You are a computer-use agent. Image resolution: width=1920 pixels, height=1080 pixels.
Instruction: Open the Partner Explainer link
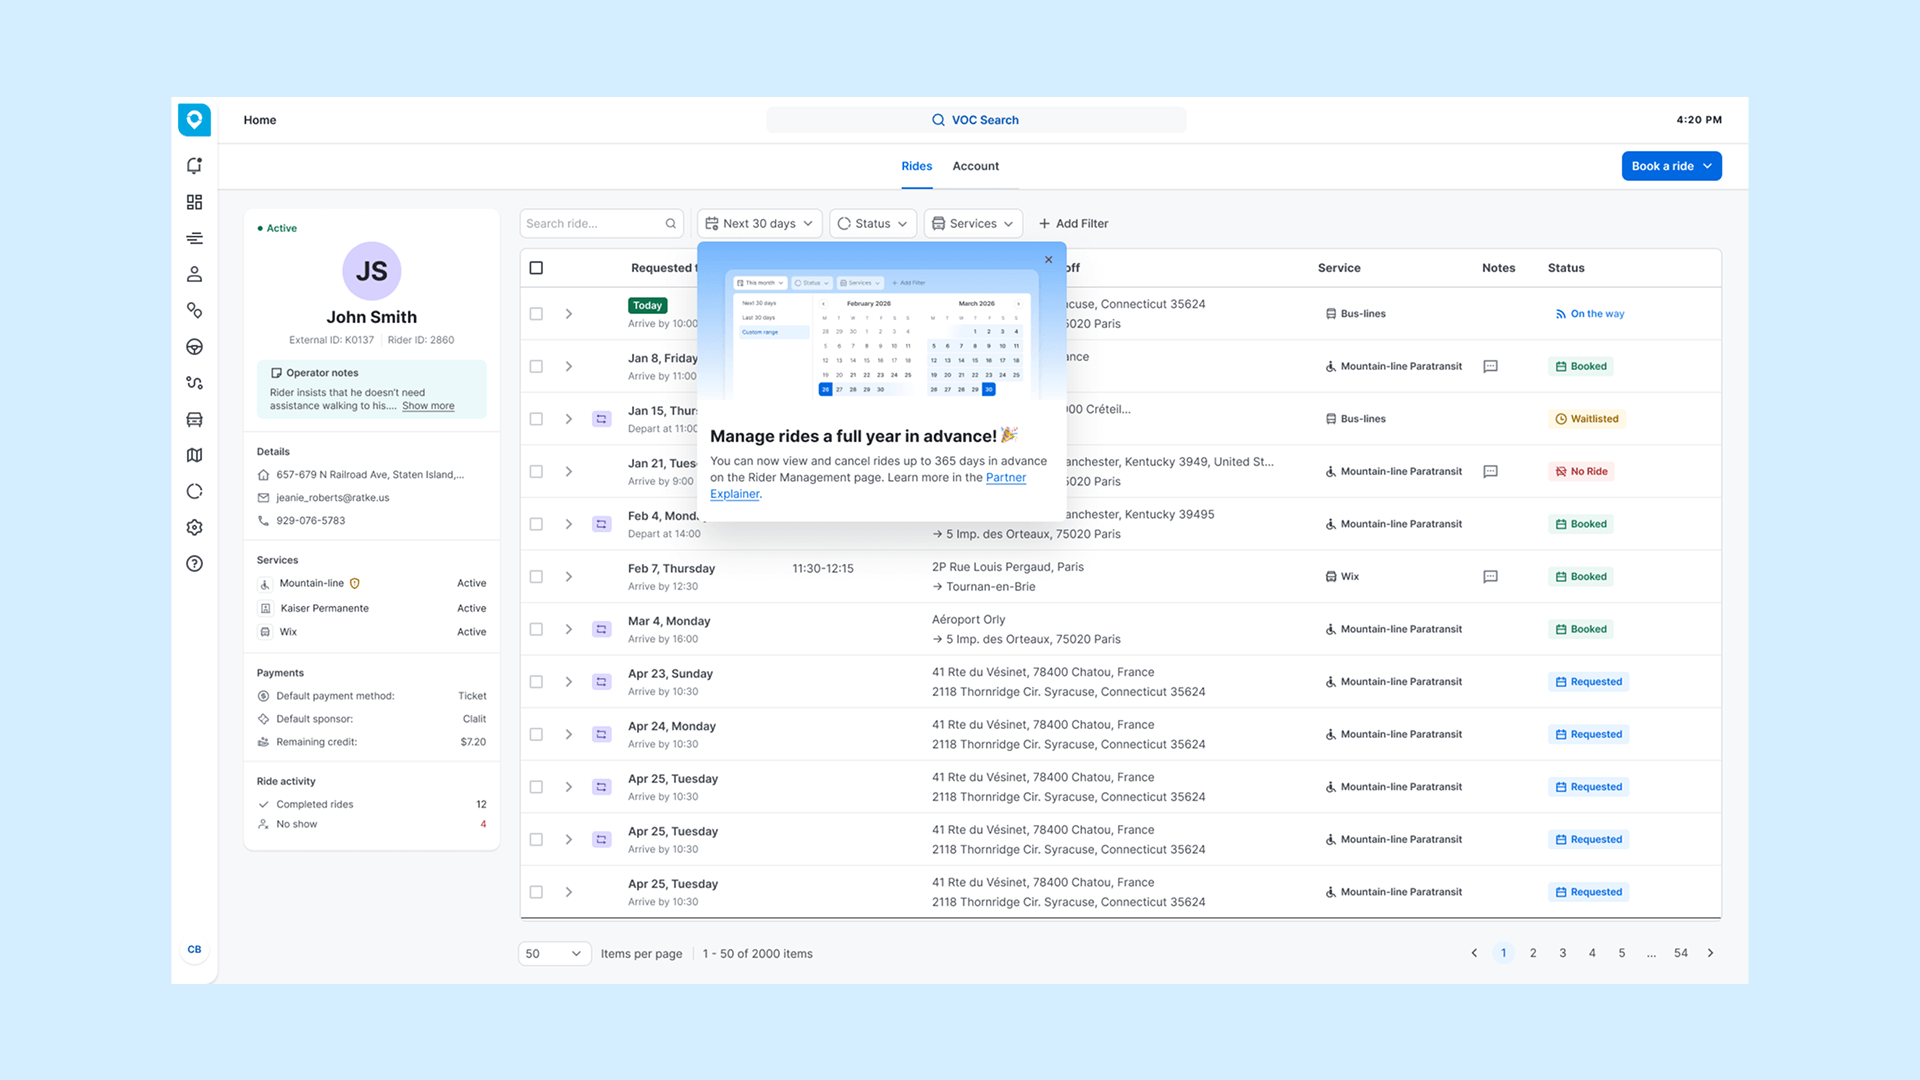[x=1005, y=478]
